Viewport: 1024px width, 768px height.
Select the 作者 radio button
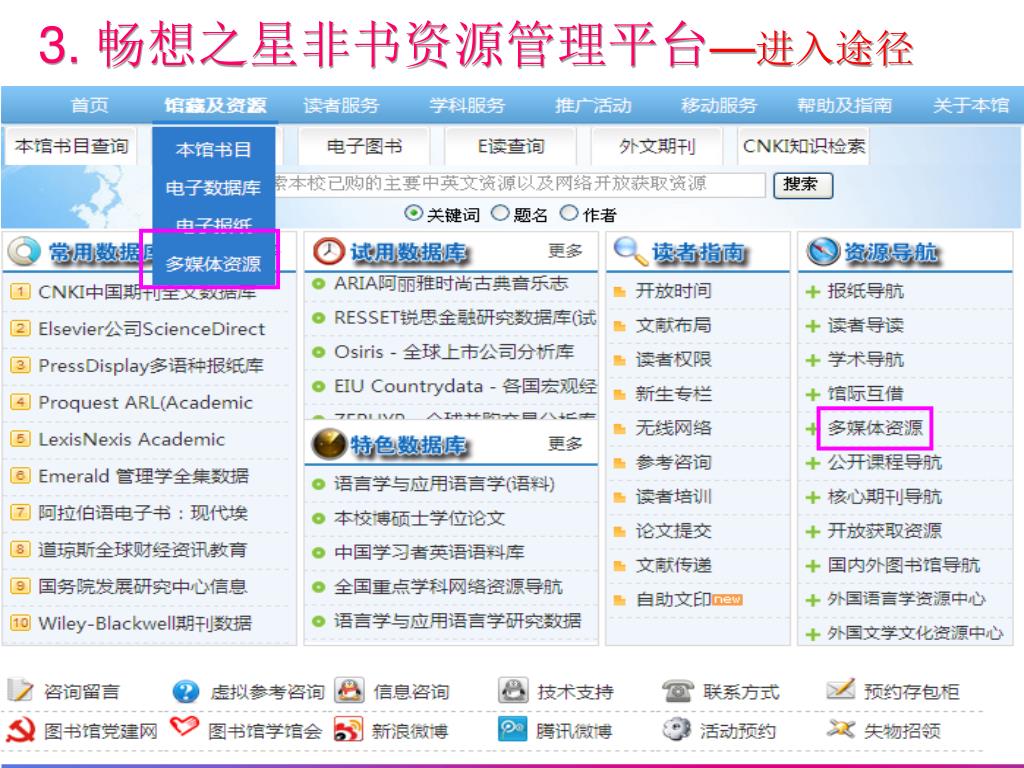click(569, 213)
